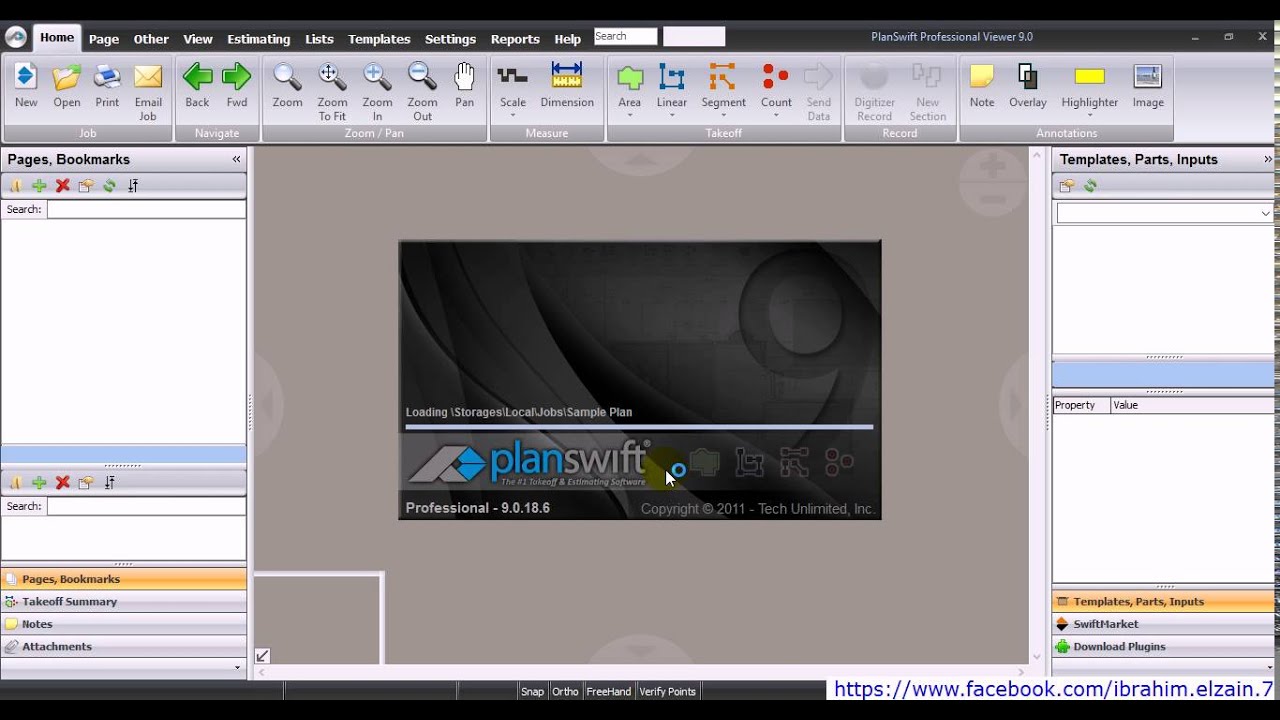Open a job with the Open folder icon
This screenshot has height=720, width=1280.
(x=67, y=77)
